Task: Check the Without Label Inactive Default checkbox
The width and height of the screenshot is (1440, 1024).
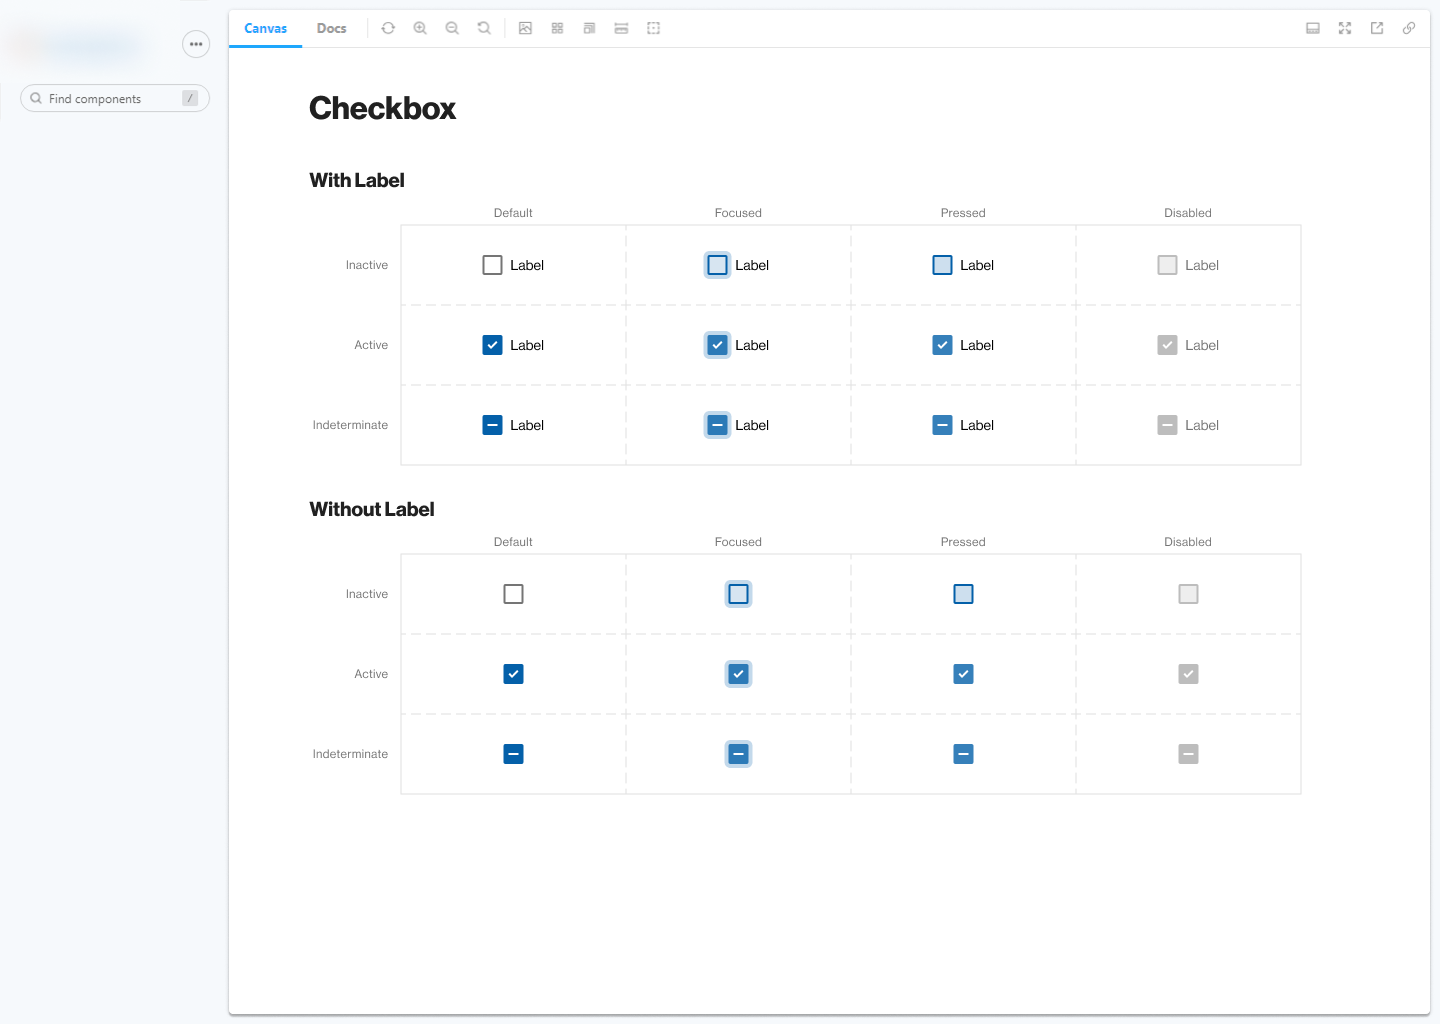Action: tap(513, 594)
